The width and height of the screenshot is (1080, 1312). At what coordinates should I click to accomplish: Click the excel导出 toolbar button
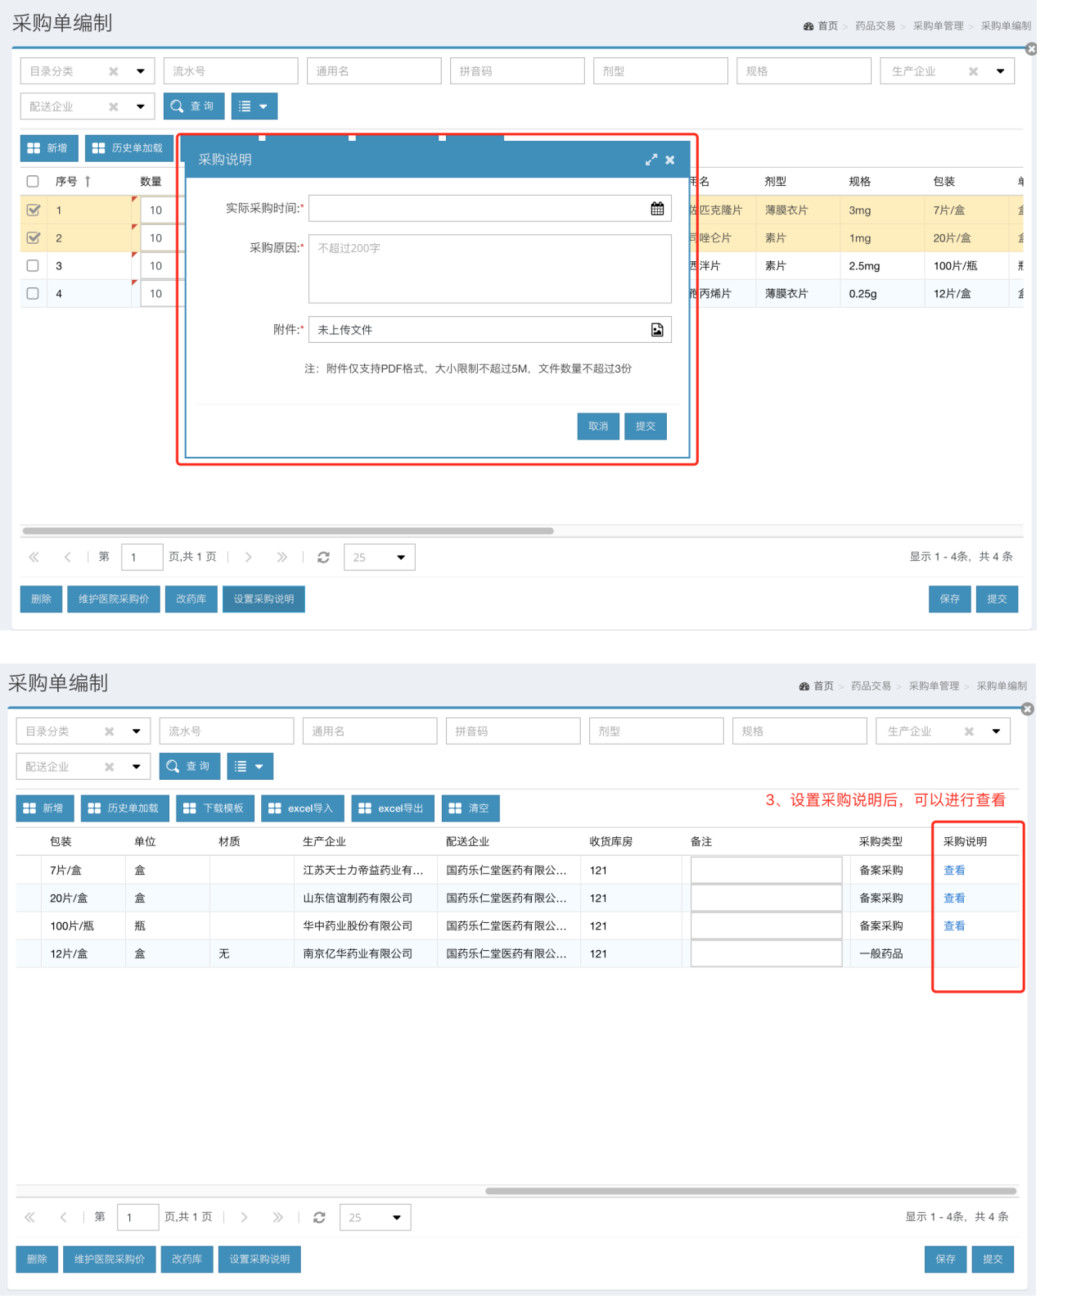point(391,808)
